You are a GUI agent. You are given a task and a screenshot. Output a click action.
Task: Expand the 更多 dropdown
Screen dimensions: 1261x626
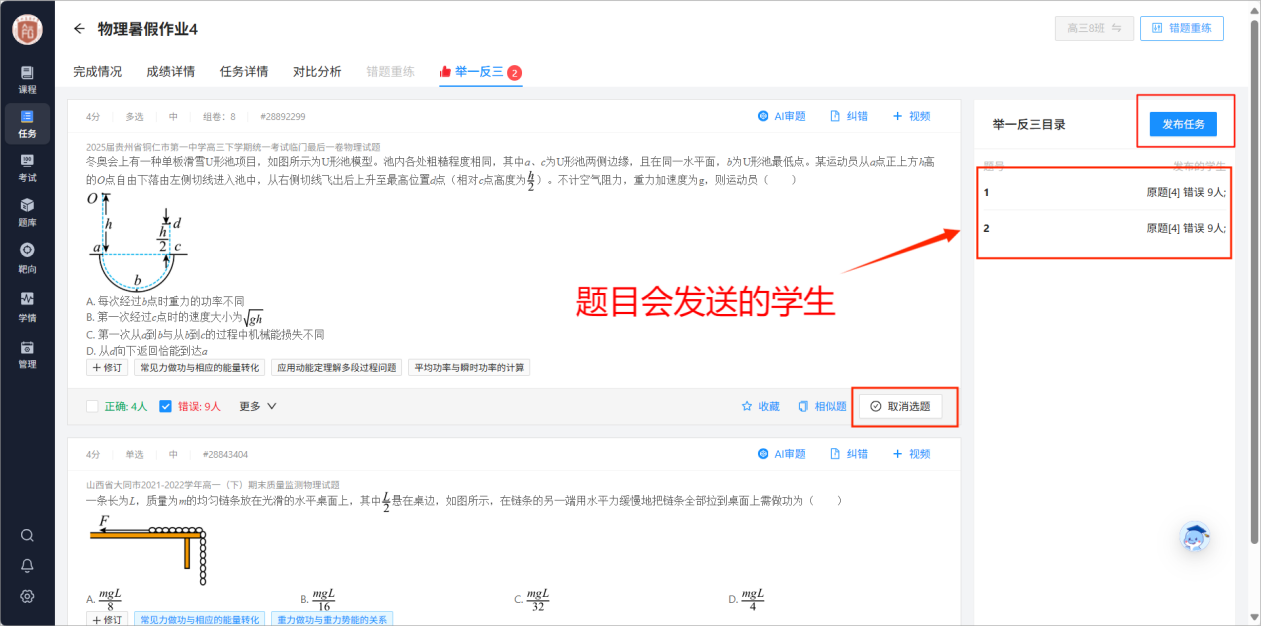pos(258,407)
